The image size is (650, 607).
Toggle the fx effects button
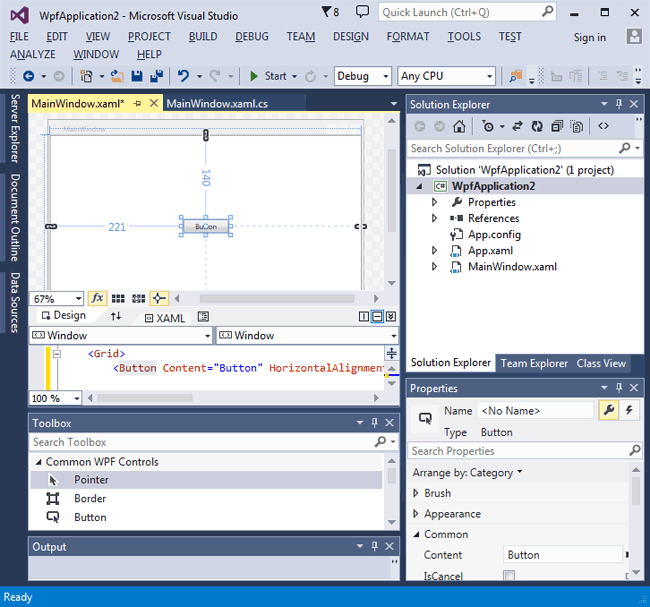[x=97, y=298]
